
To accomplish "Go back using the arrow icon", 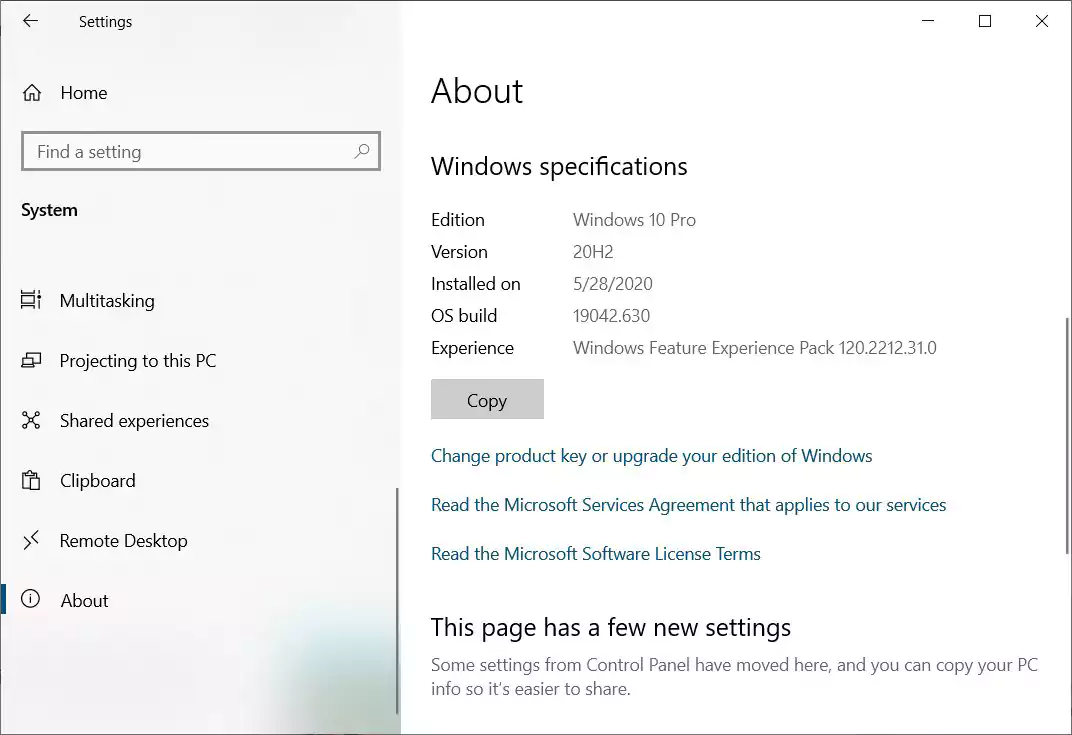I will pyautogui.click(x=30, y=21).
